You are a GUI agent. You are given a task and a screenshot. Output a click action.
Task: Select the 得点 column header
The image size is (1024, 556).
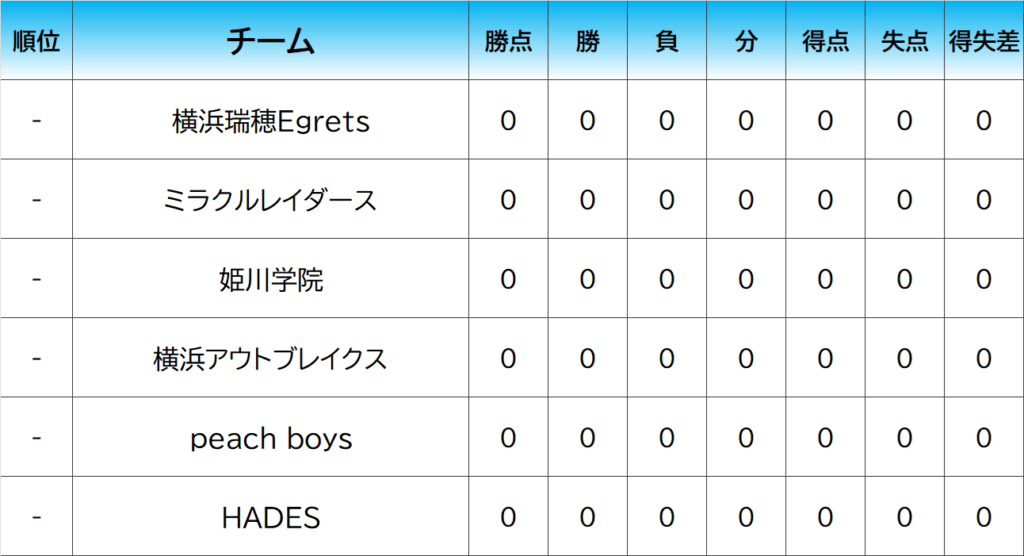point(825,42)
